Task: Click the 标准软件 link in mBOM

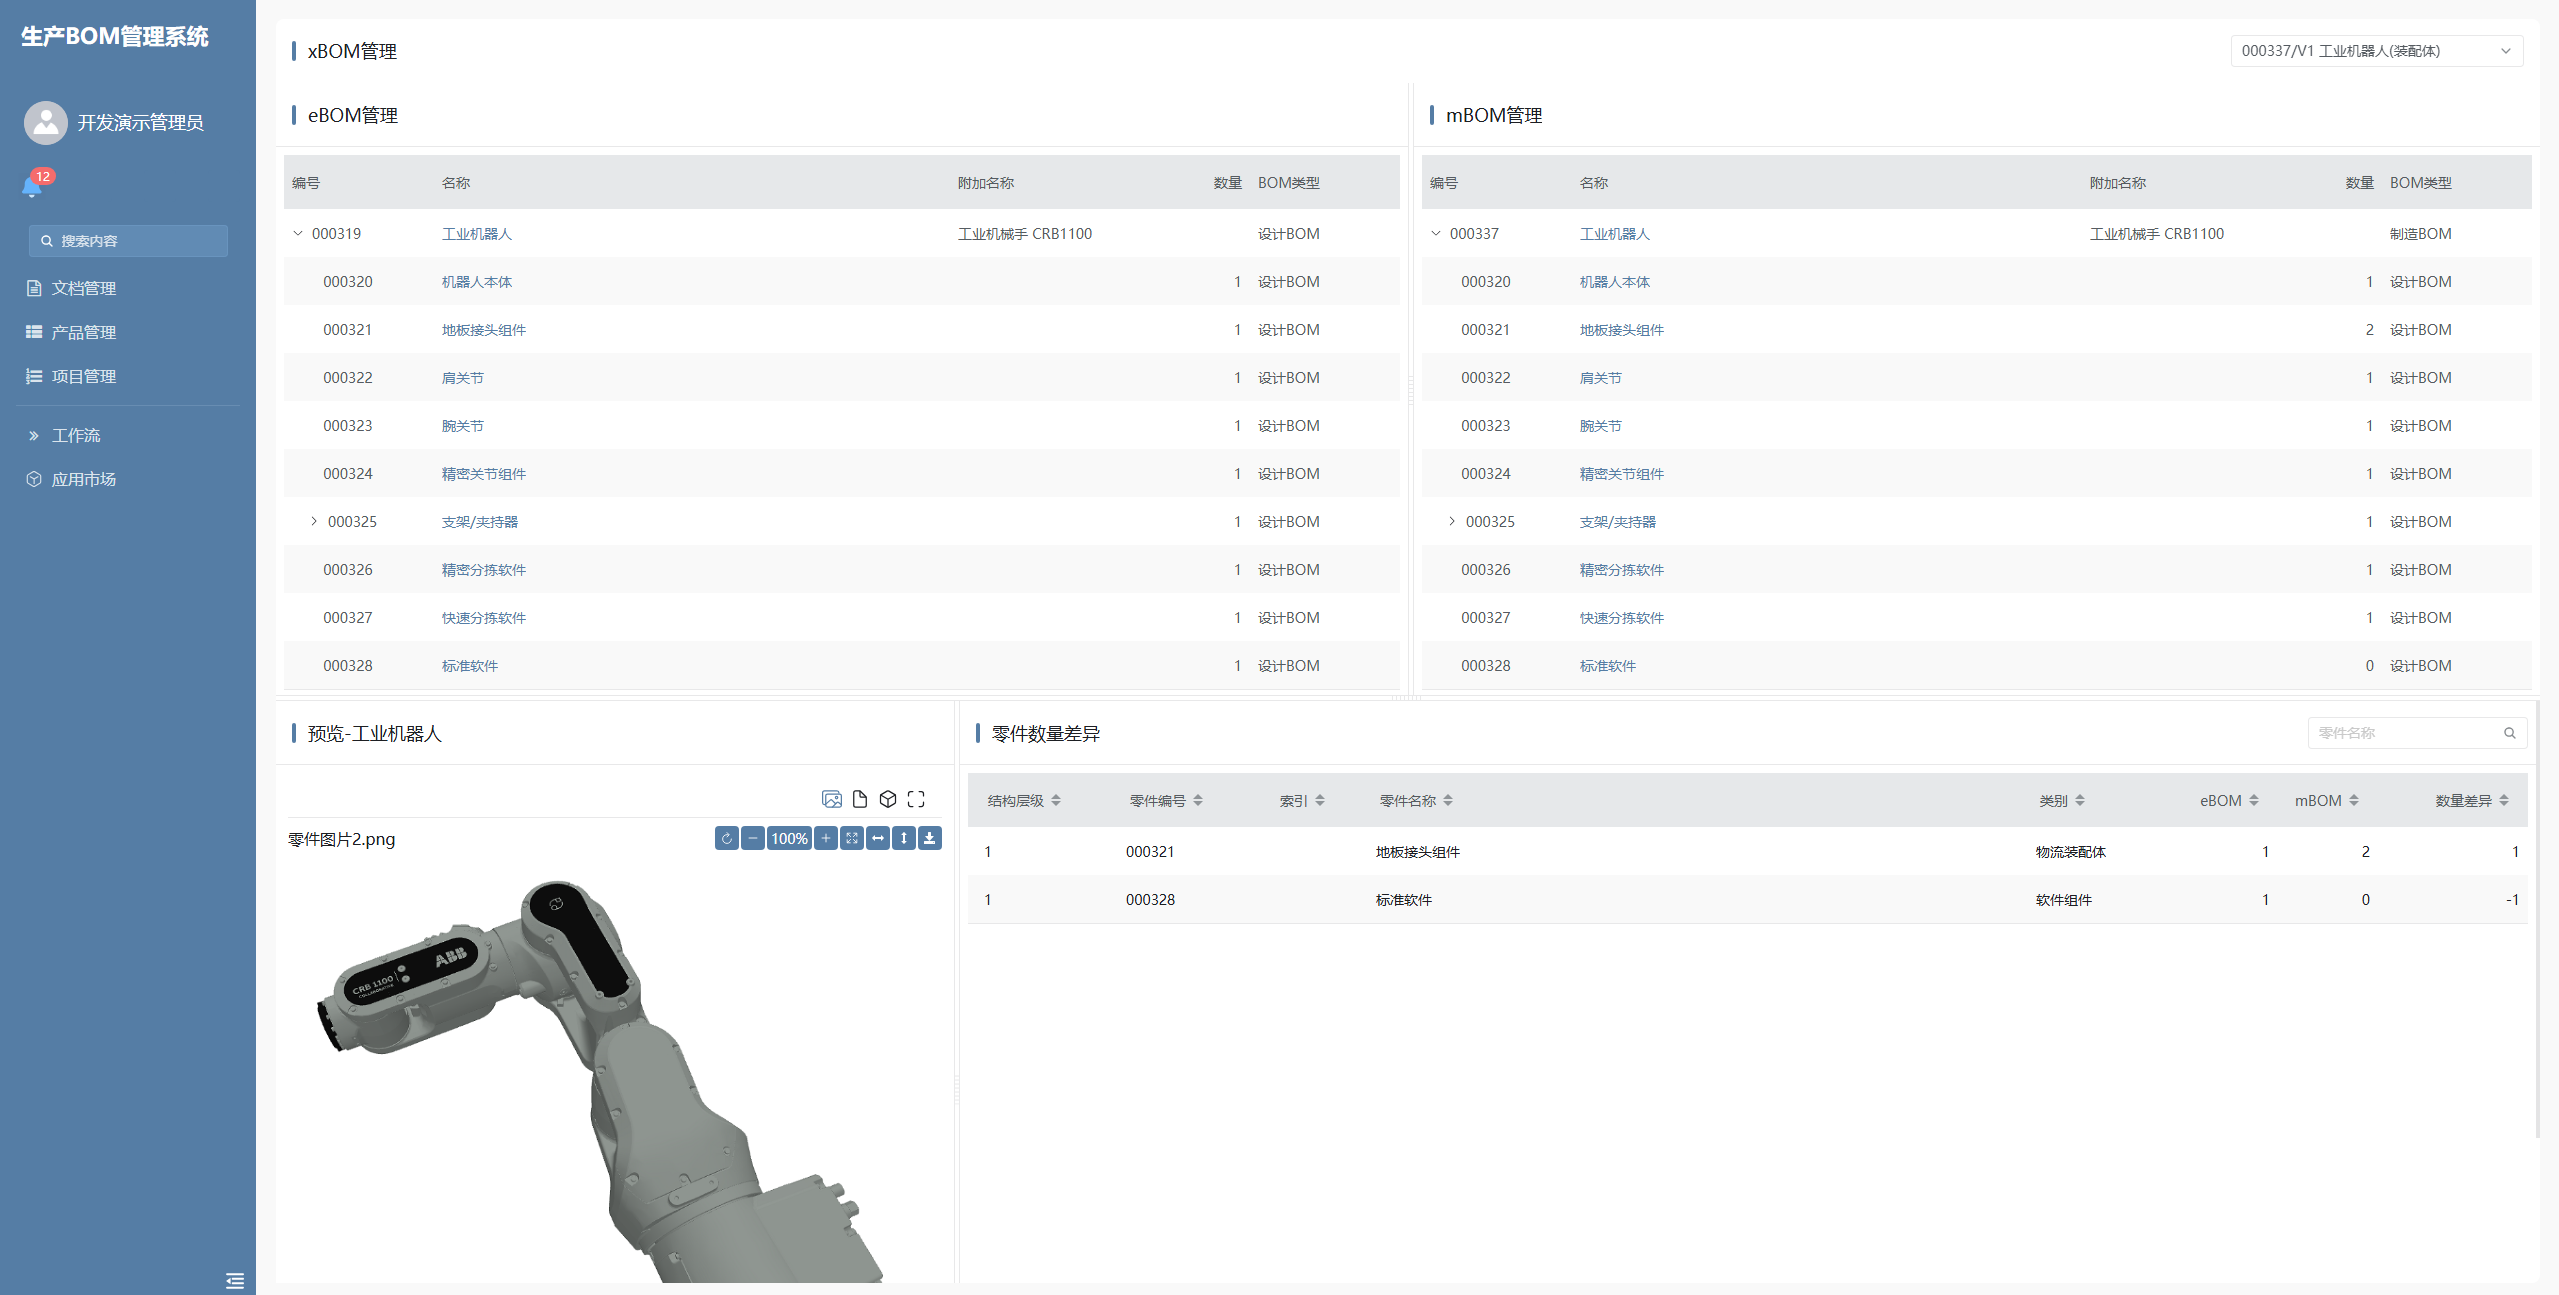Action: tap(1607, 666)
